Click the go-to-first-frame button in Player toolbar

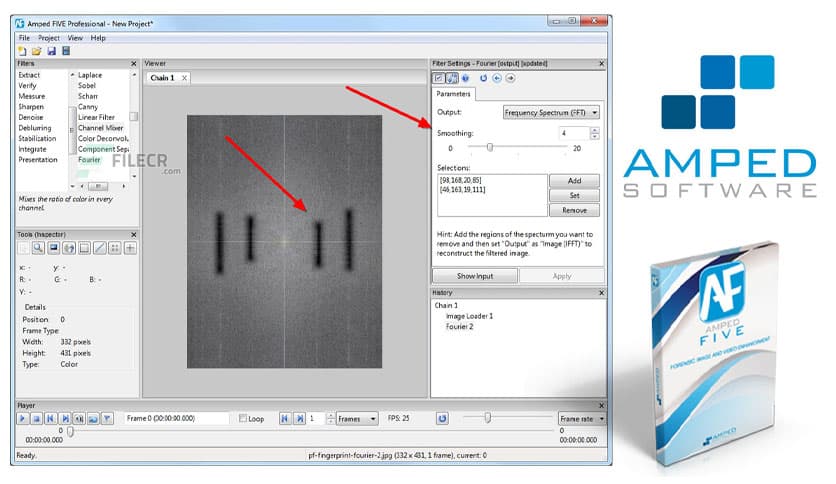[x=51, y=418]
